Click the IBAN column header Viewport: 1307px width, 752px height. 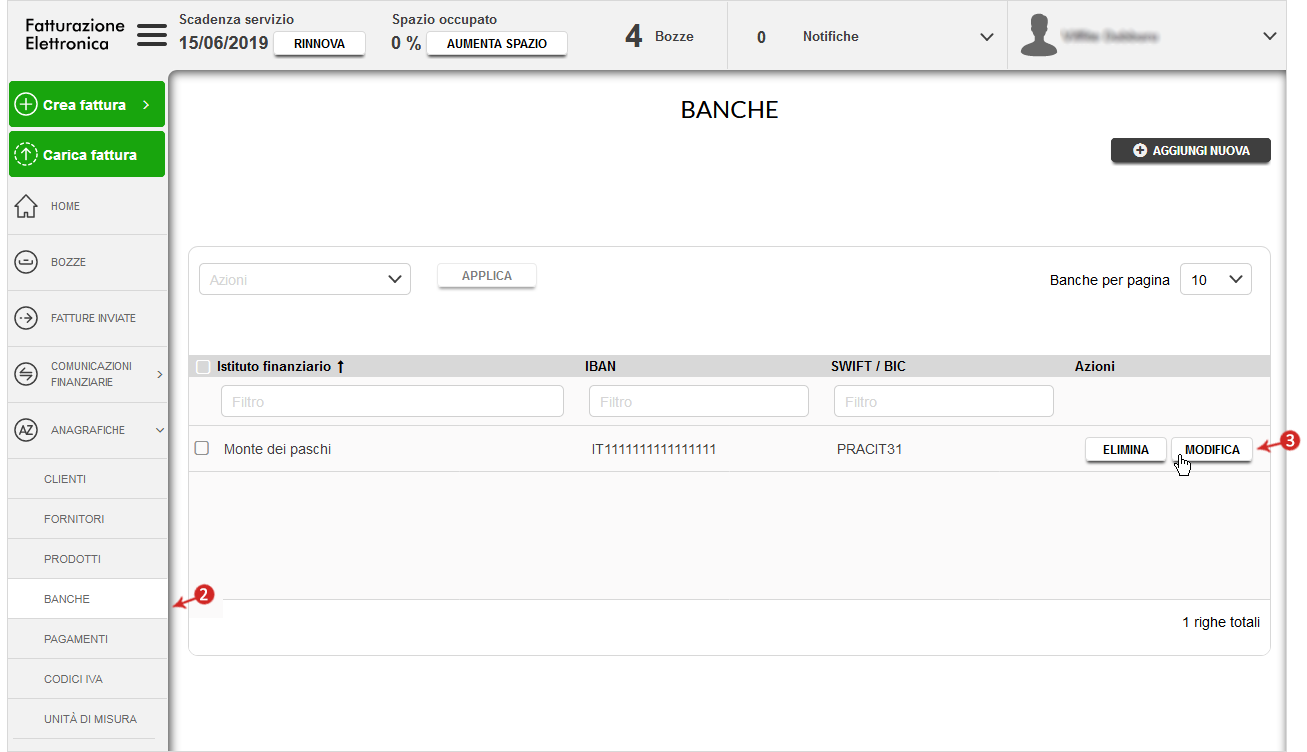pos(601,367)
